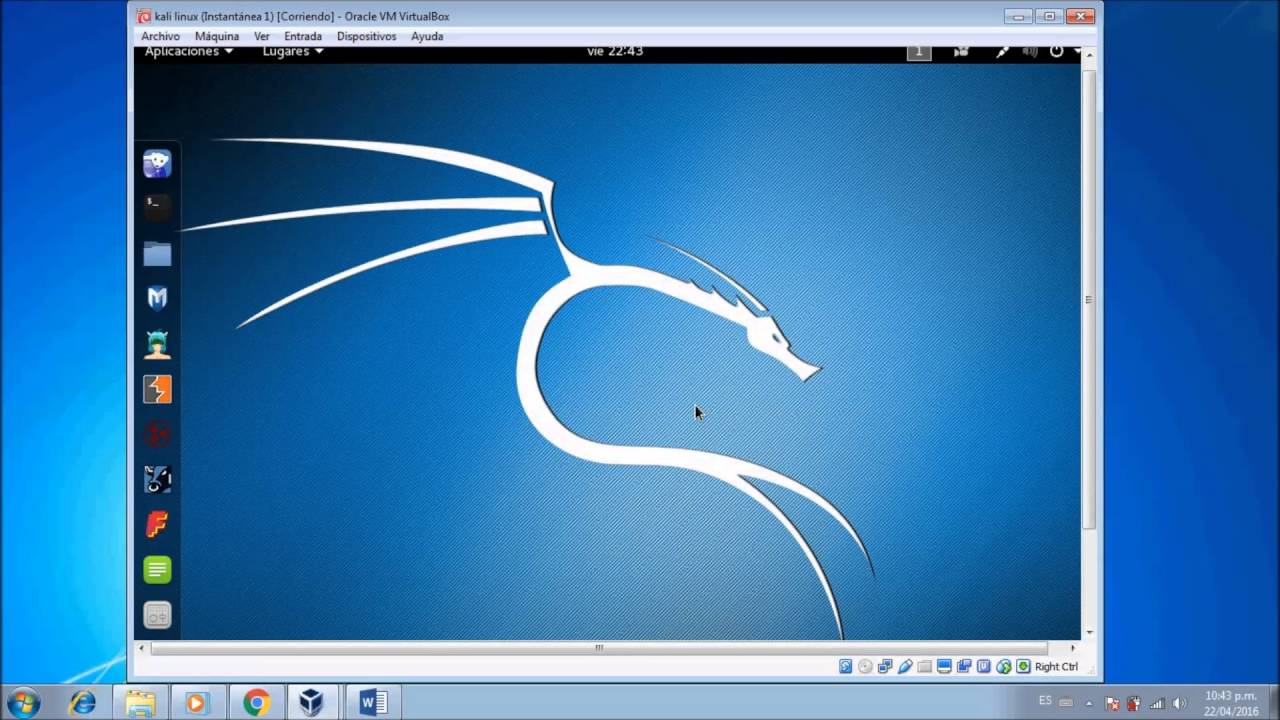Click the gray icon at dock bottom
1280x720 pixels.
tap(157, 615)
